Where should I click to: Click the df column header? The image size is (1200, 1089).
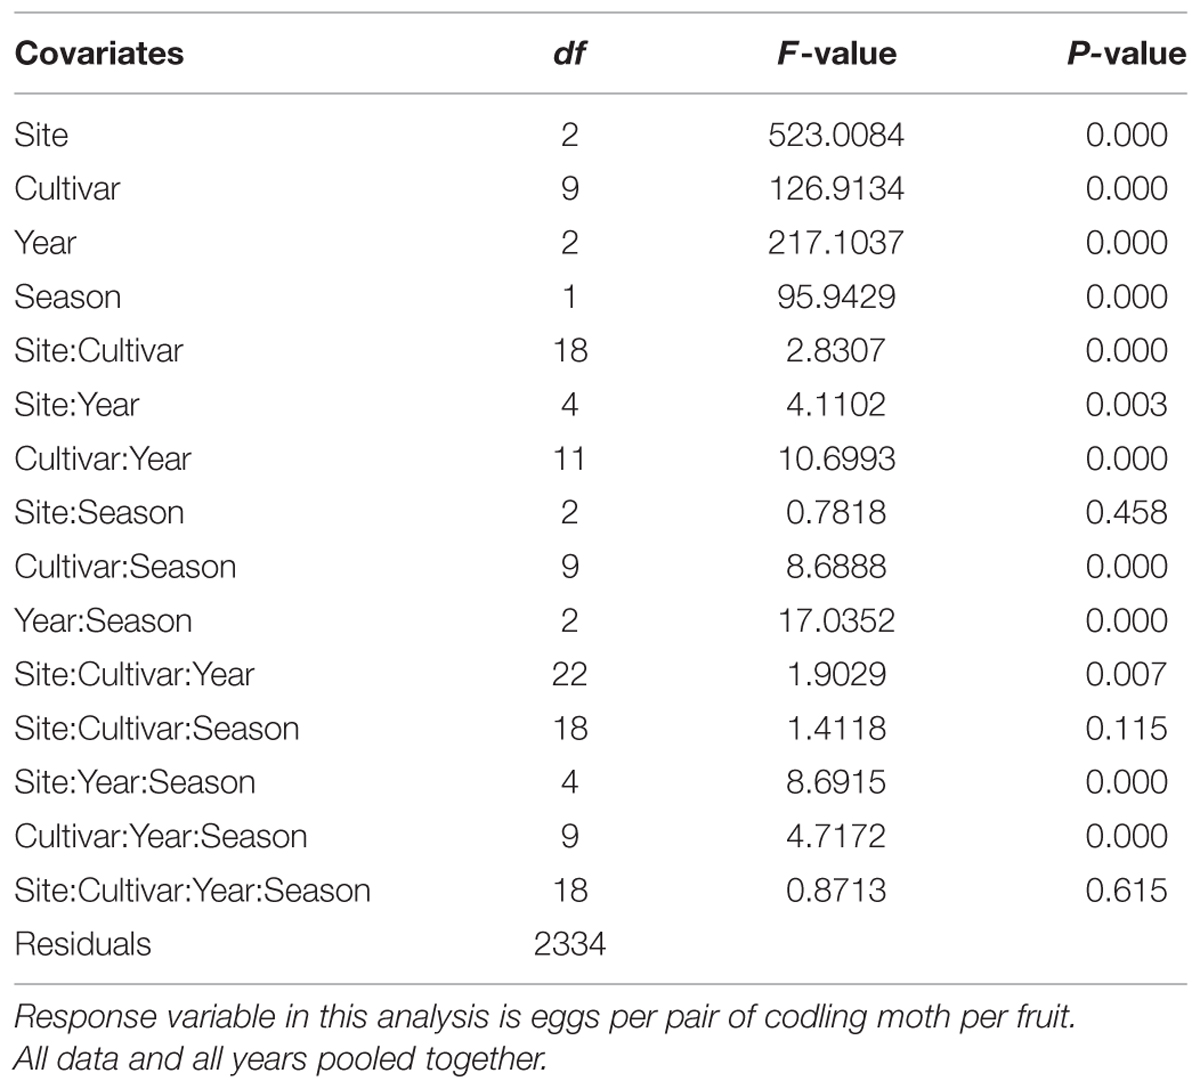pyautogui.click(x=569, y=53)
